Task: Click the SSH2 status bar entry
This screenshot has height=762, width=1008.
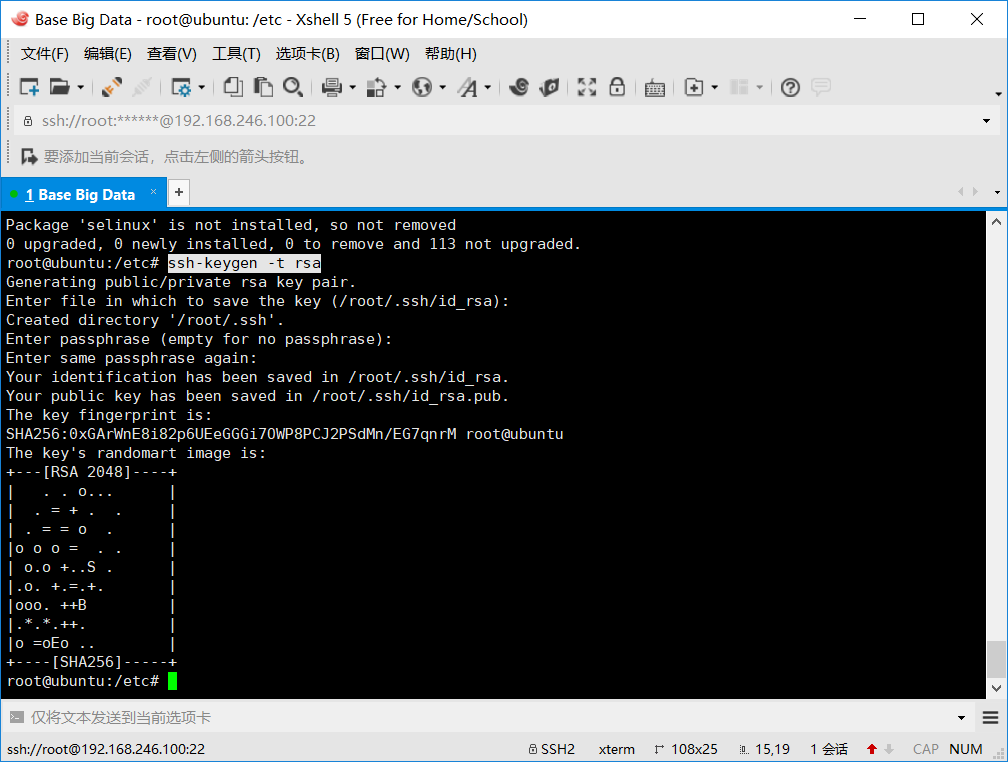Action: [x=552, y=749]
